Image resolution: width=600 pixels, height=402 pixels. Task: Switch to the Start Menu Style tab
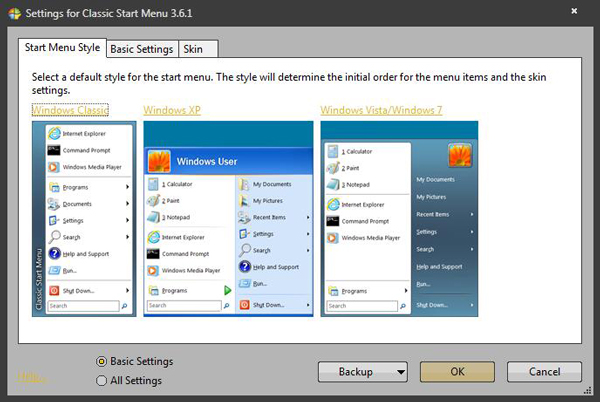coord(62,48)
